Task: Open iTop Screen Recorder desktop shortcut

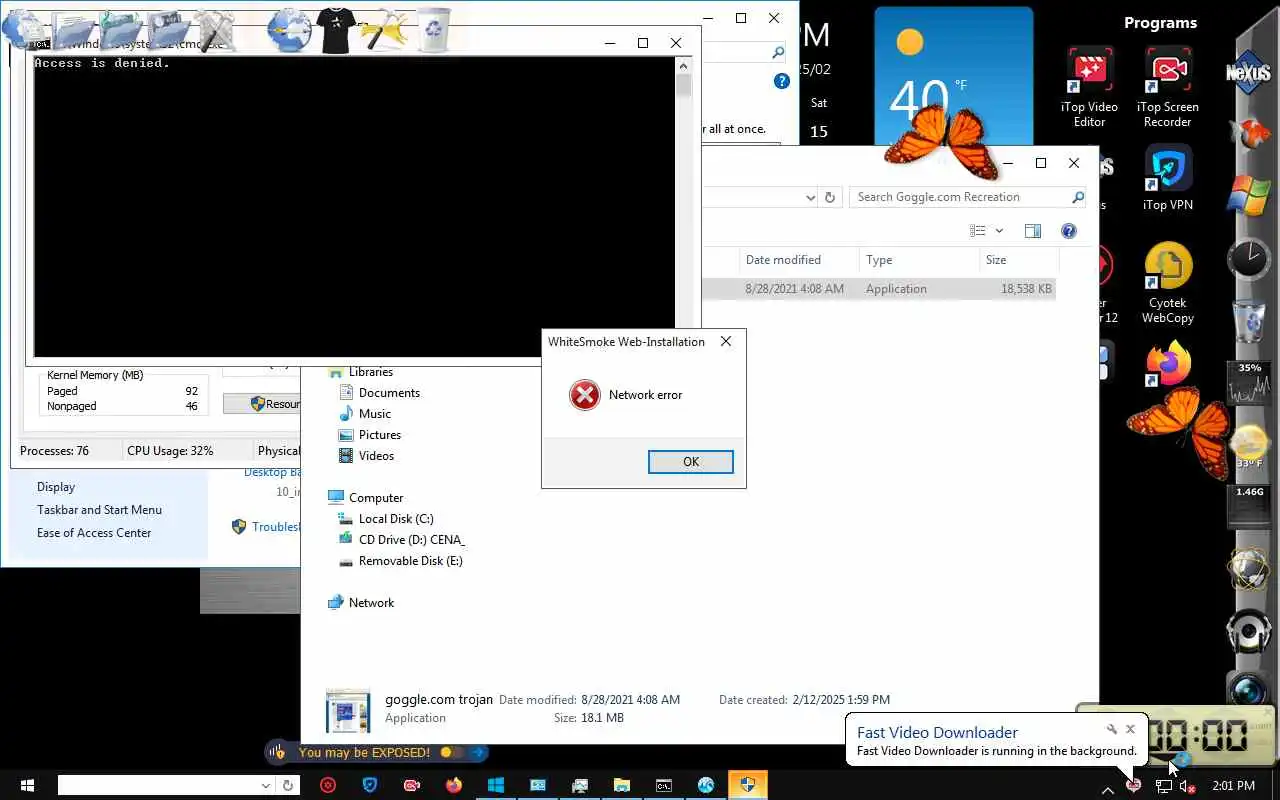Action: tap(1167, 88)
